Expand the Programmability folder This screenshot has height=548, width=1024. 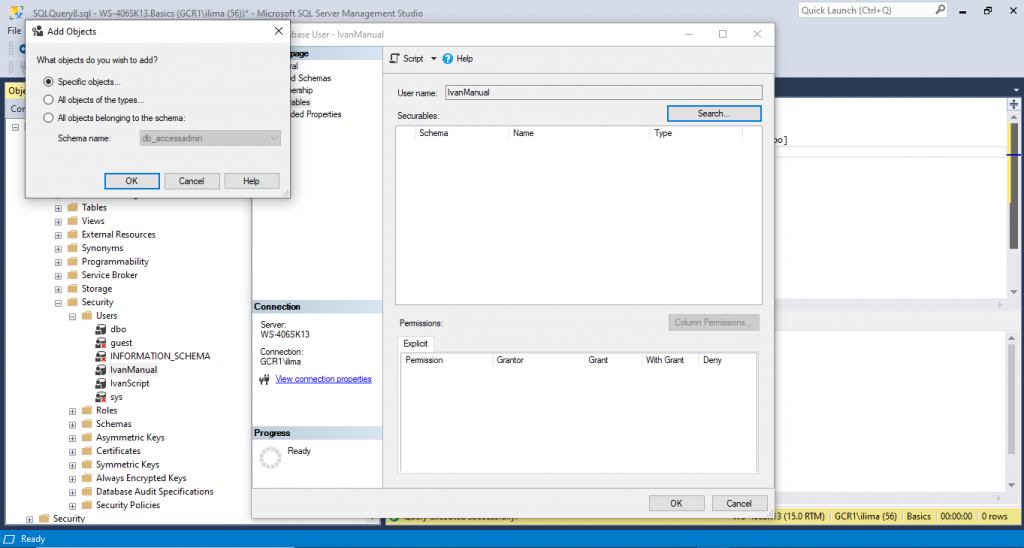(x=58, y=262)
